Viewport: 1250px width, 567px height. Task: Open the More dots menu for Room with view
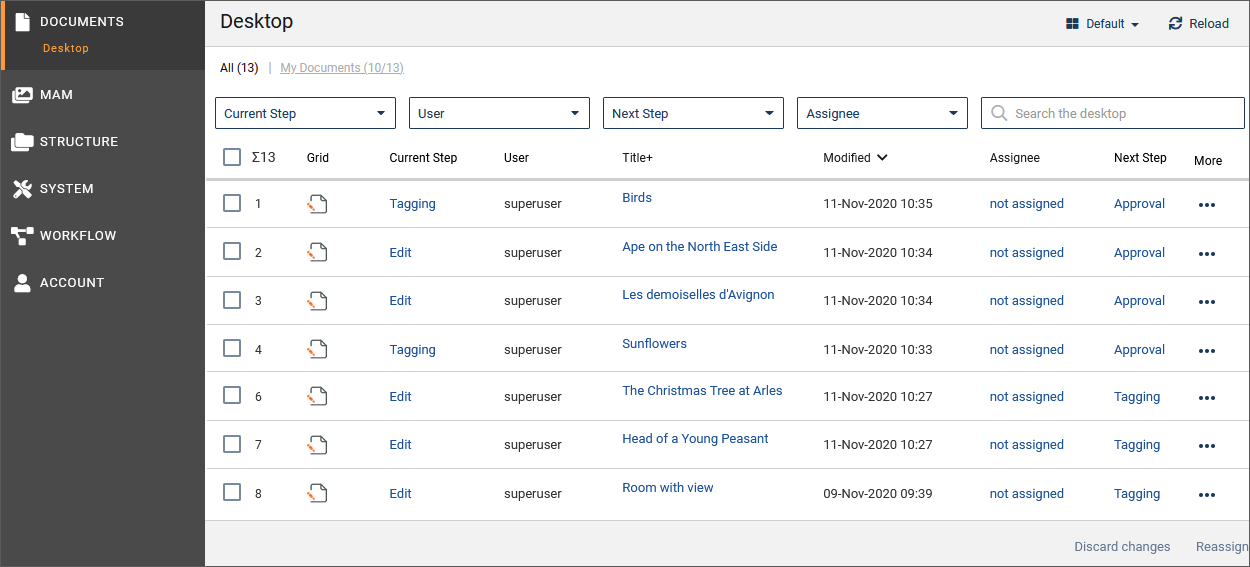tap(1207, 495)
